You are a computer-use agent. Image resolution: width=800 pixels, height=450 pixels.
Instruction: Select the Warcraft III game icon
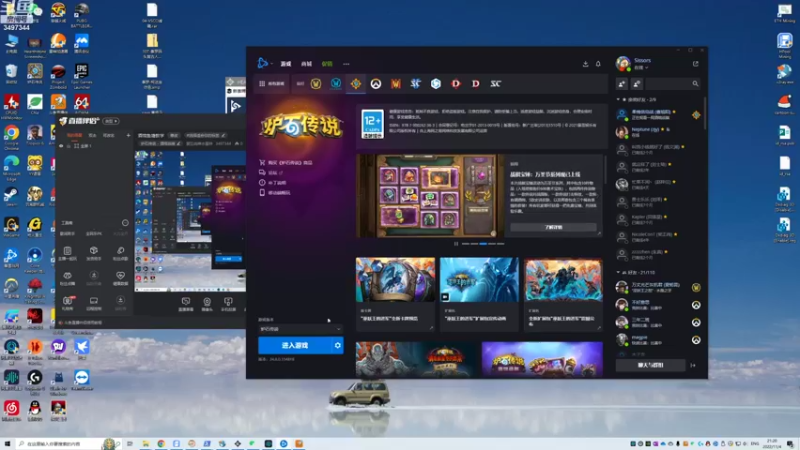click(395, 84)
